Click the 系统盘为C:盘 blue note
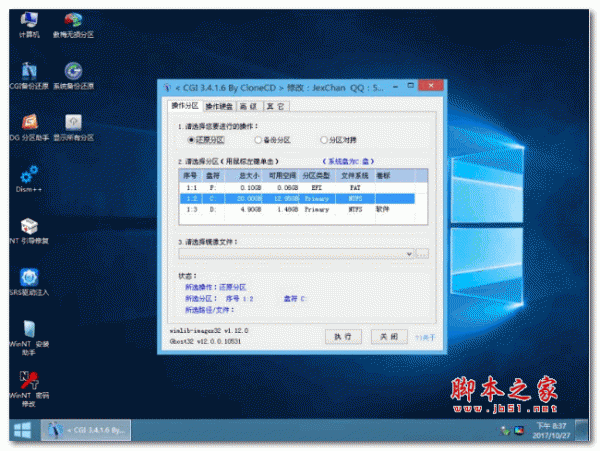The height and width of the screenshot is (451, 600). (348, 161)
